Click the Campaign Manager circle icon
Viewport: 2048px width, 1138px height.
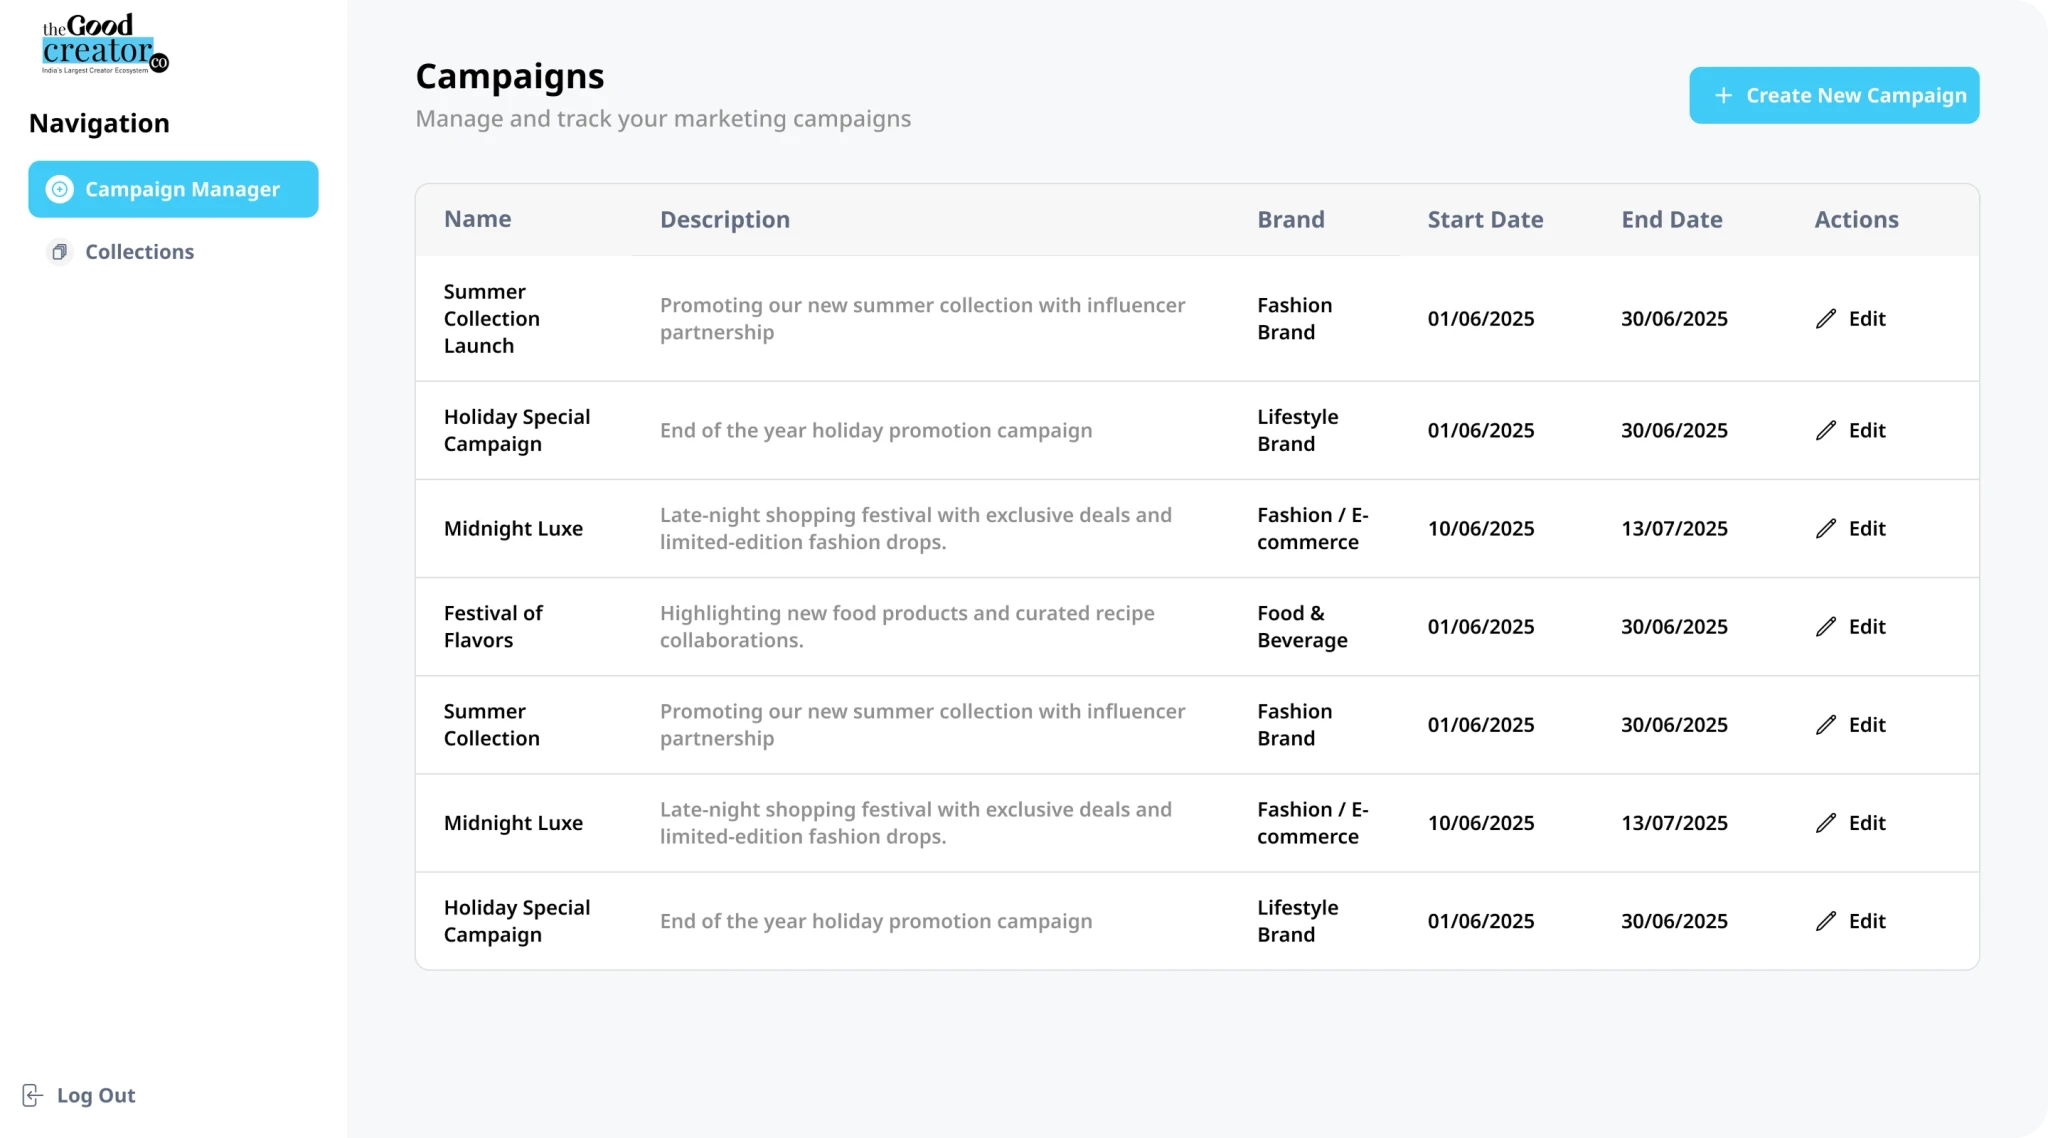point(60,189)
